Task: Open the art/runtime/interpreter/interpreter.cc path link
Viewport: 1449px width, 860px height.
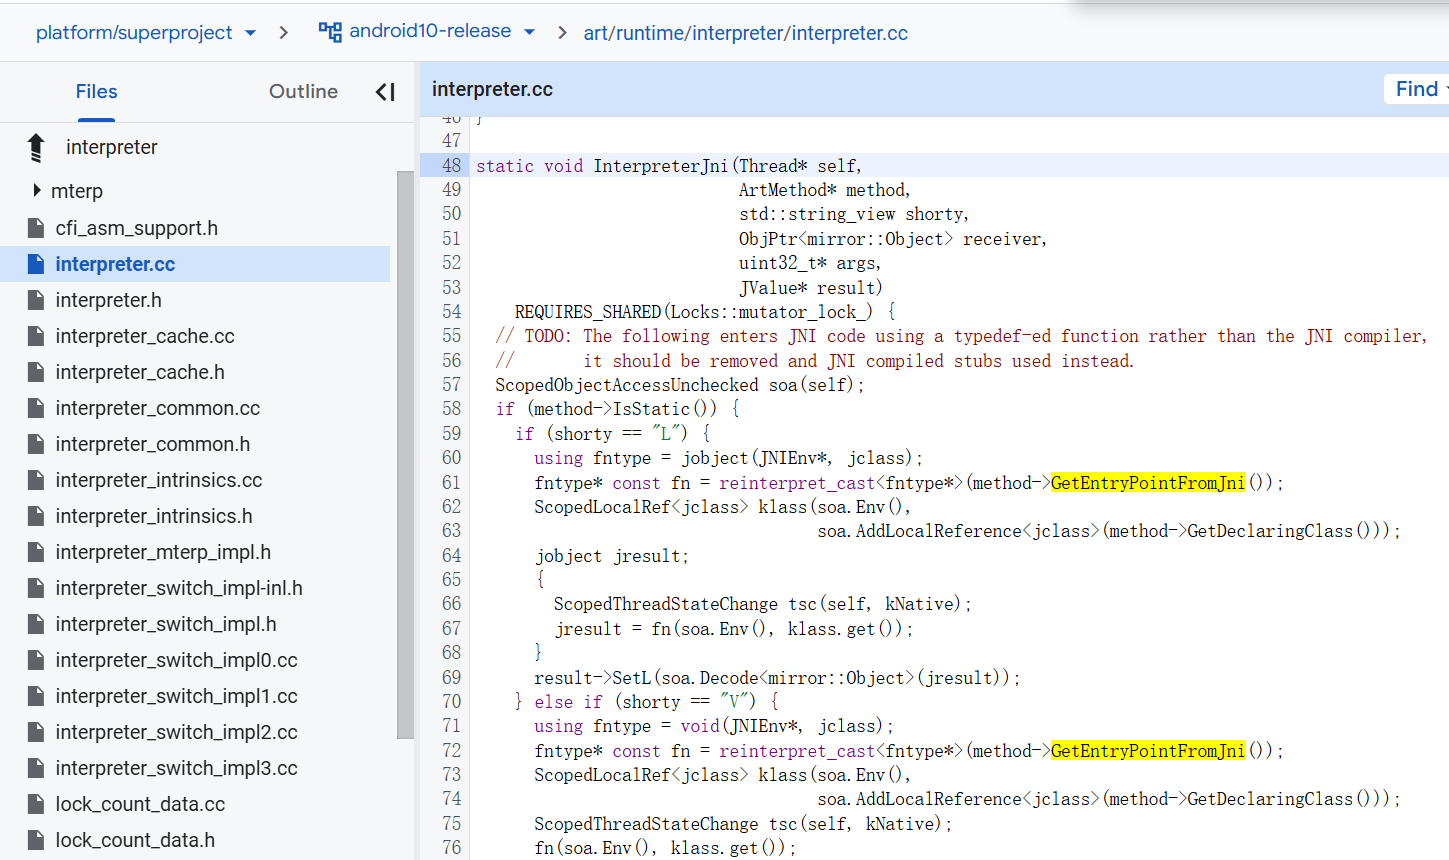Action: (x=745, y=33)
